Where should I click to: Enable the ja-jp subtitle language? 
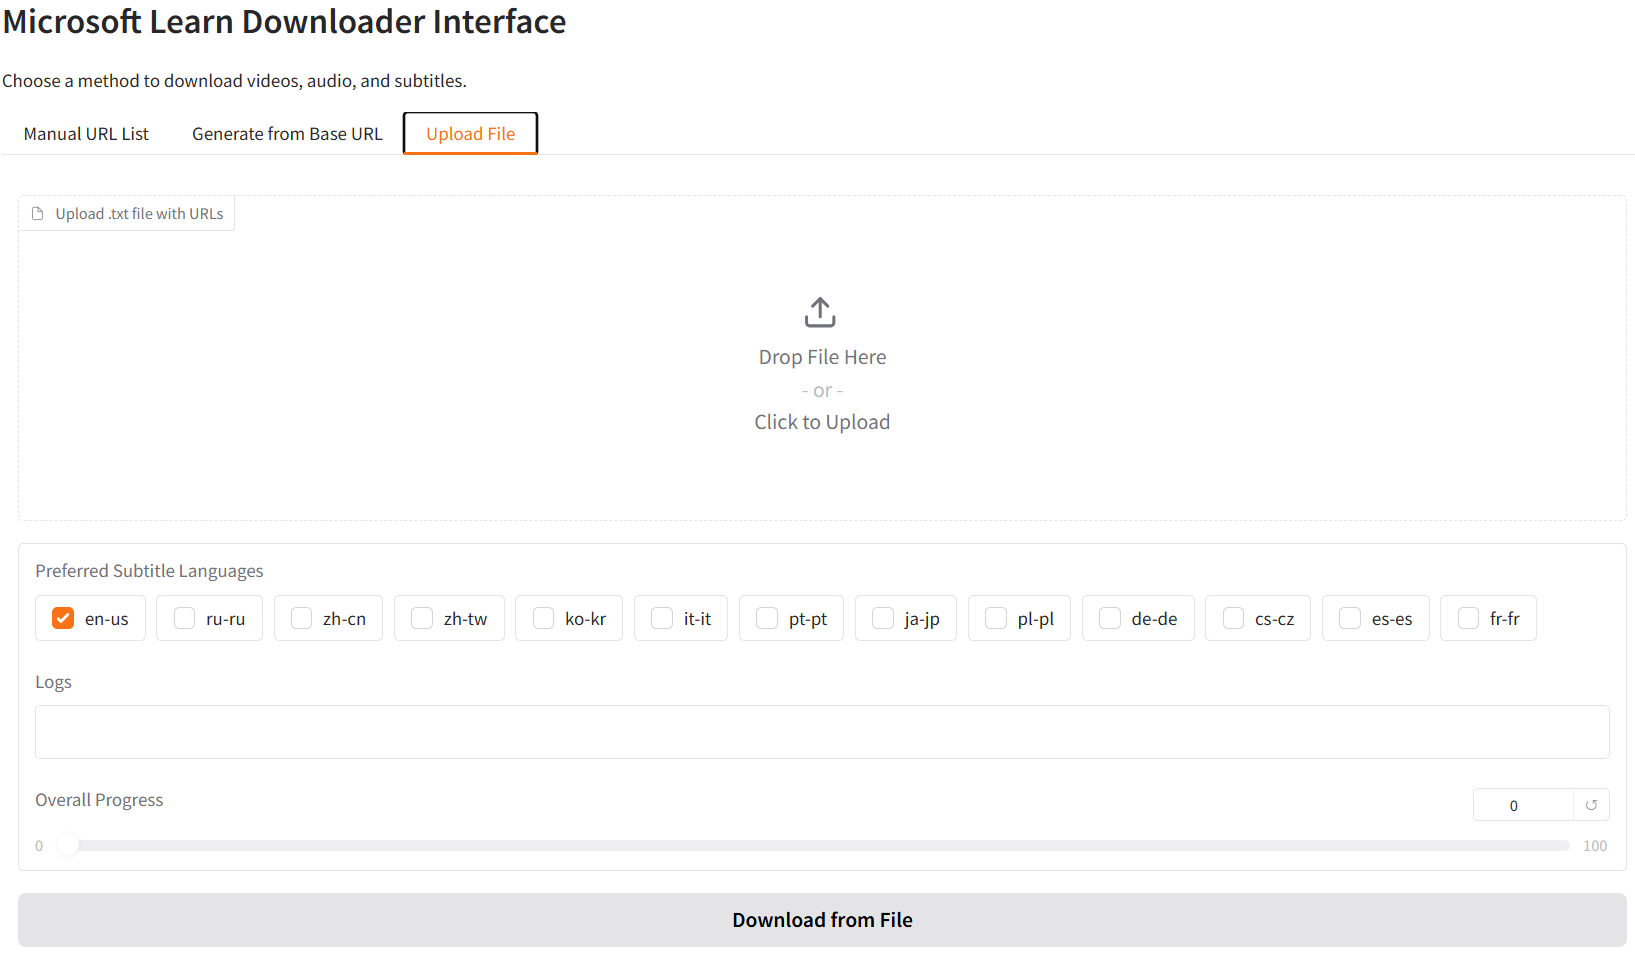click(x=883, y=618)
